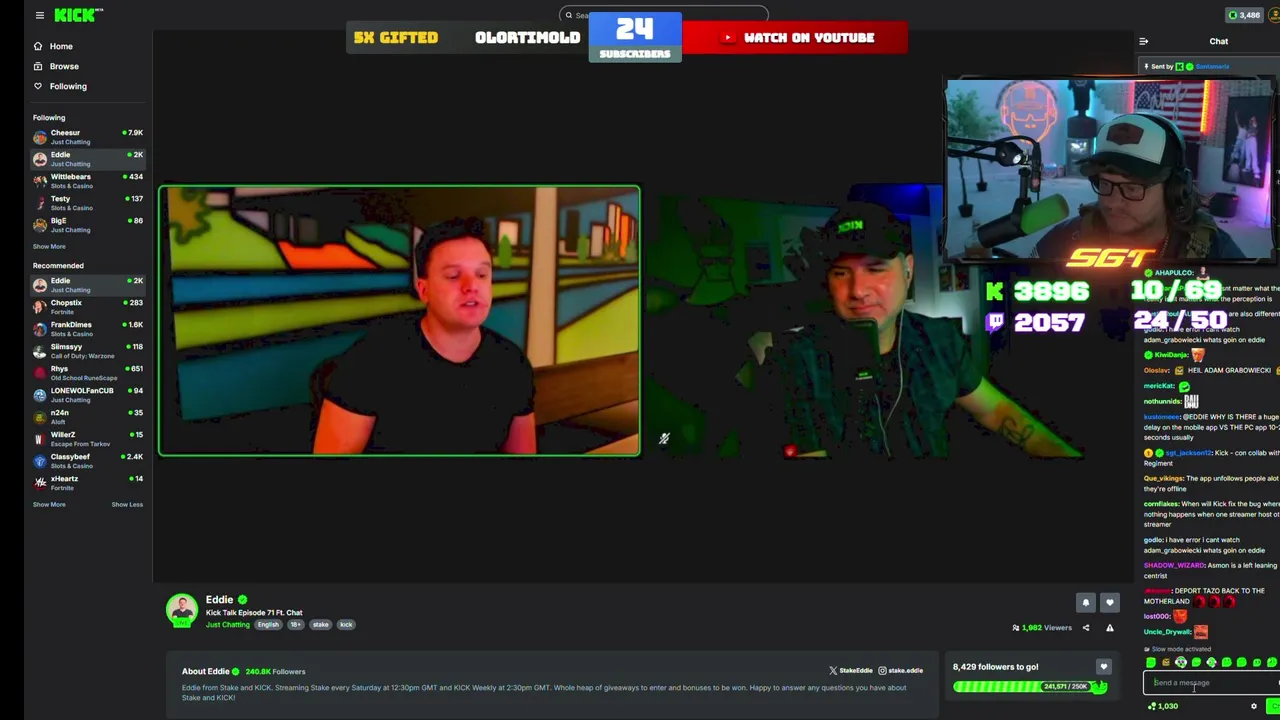
Task: Open Testy's Slots & Casino channel
Action: [x=87, y=203]
